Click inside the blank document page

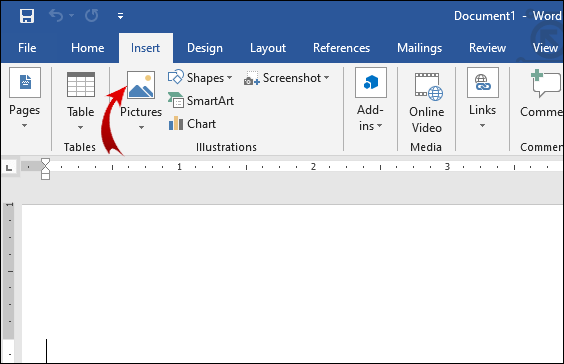(292, 283)
